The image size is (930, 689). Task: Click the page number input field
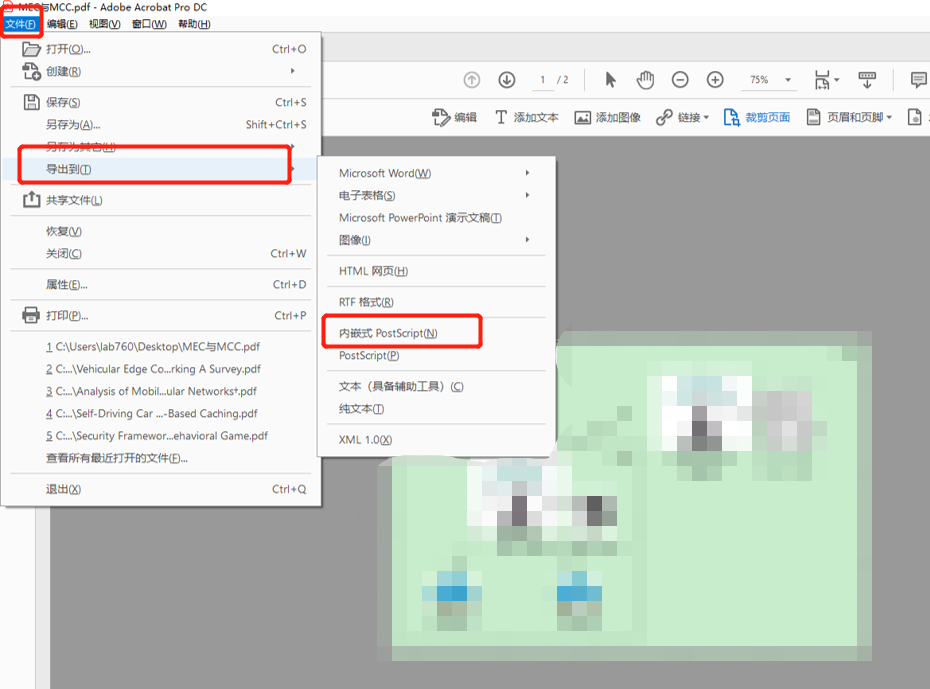[x=542, y=79]
